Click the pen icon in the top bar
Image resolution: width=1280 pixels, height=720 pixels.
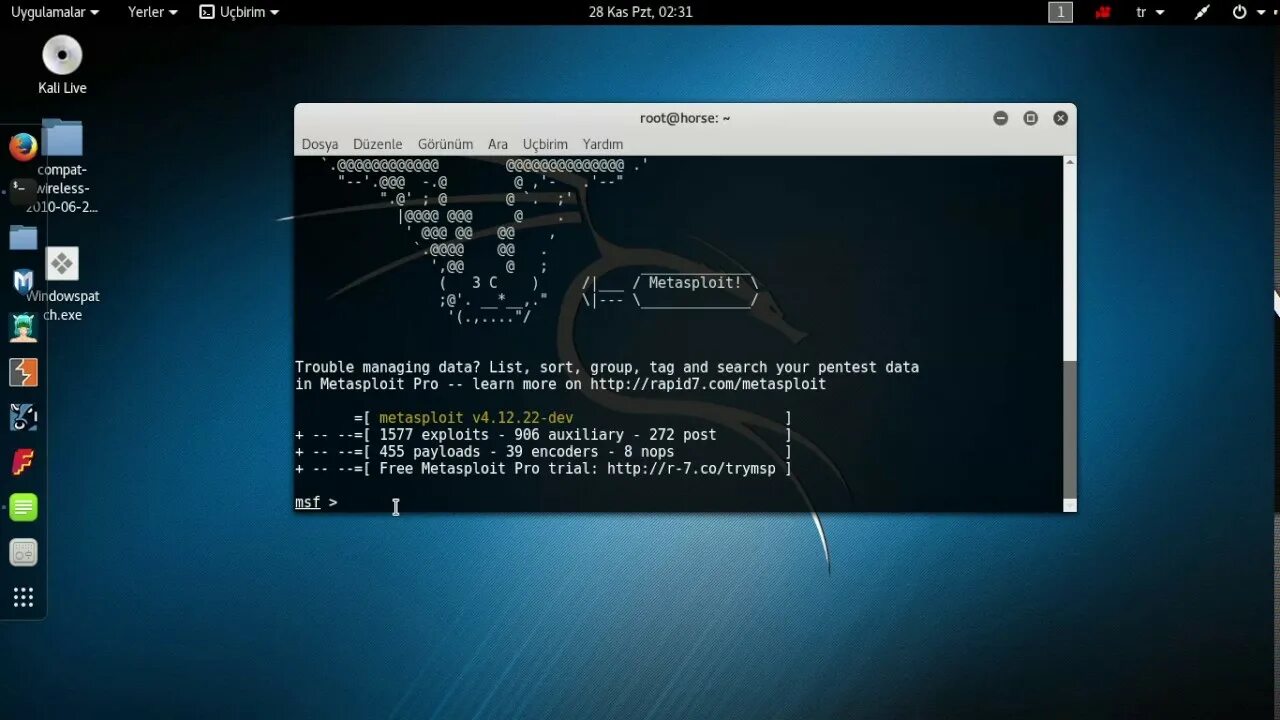click(x=1201, y=12)
